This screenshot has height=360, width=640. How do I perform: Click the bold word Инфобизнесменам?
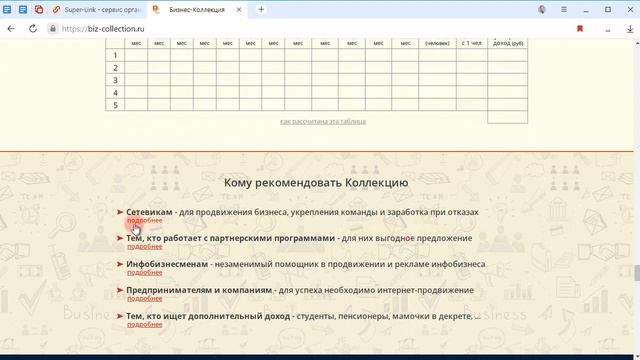[x=167, y=264]
